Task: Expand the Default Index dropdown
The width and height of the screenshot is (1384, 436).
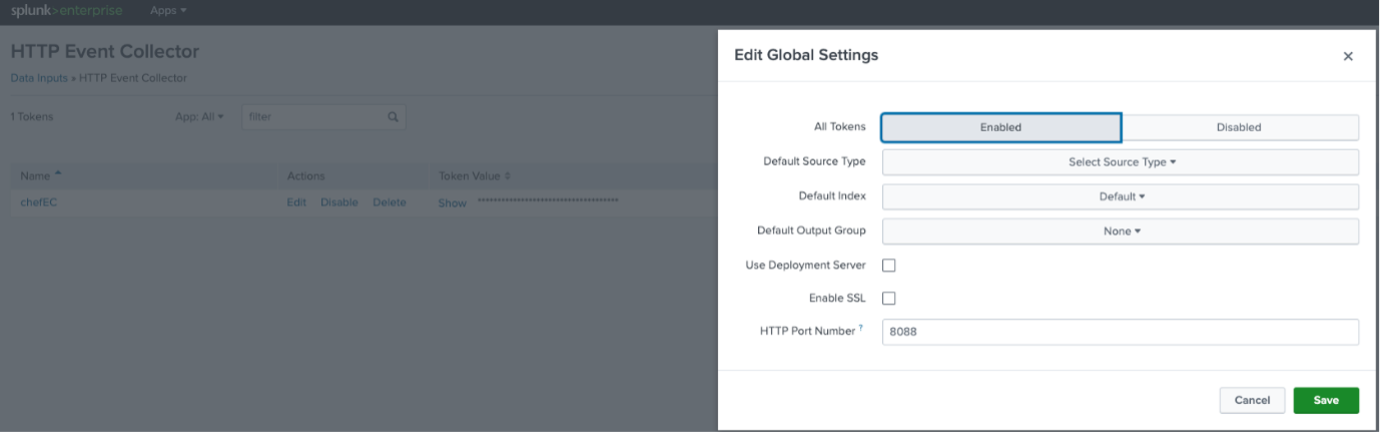Action: 1120,196
